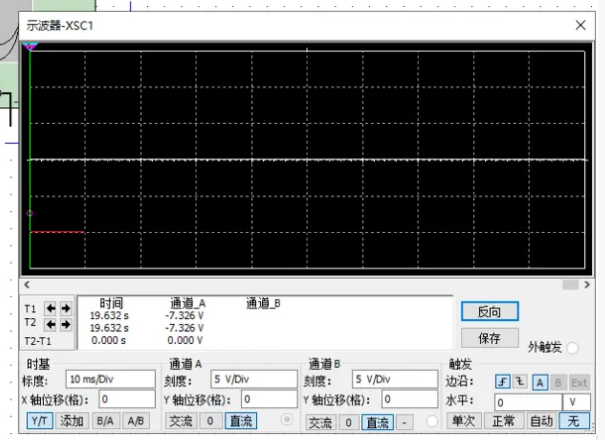Screen dimensions: 605x441
Task: Select 添加 (Add) display mode
Action: pos(72,421)
